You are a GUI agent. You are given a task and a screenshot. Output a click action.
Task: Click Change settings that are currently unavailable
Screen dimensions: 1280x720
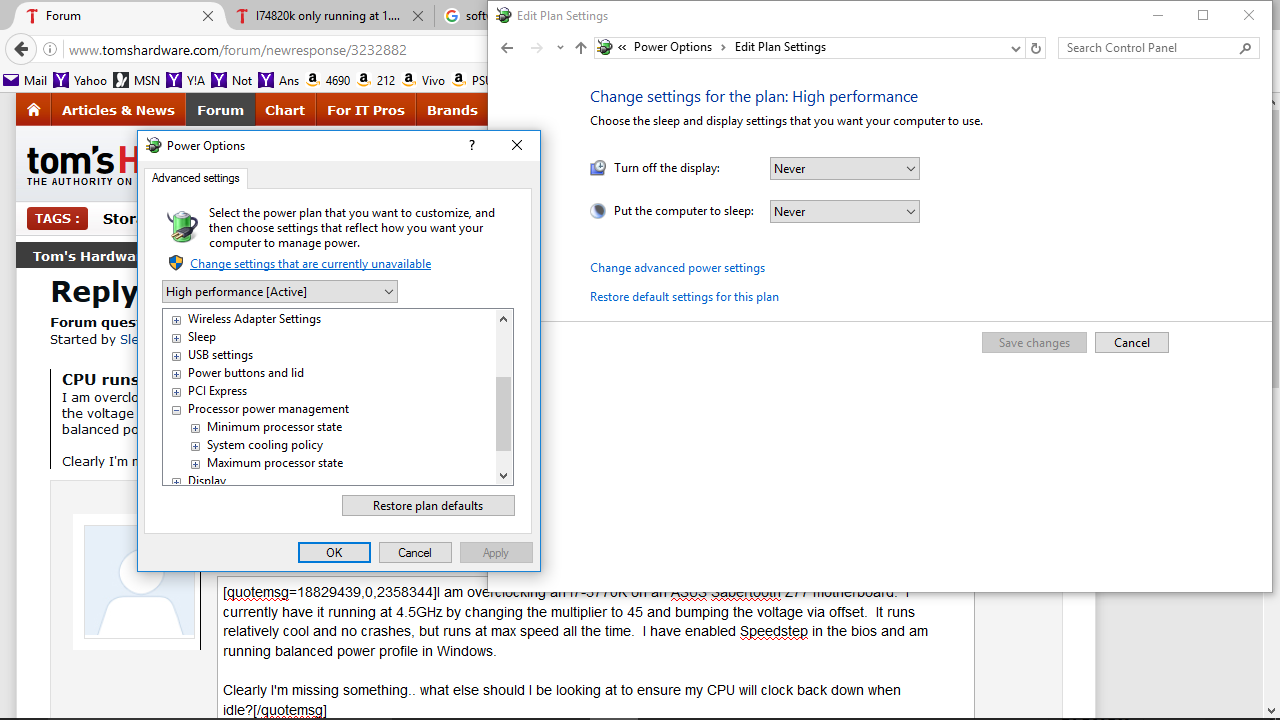[x=310, y=264]
